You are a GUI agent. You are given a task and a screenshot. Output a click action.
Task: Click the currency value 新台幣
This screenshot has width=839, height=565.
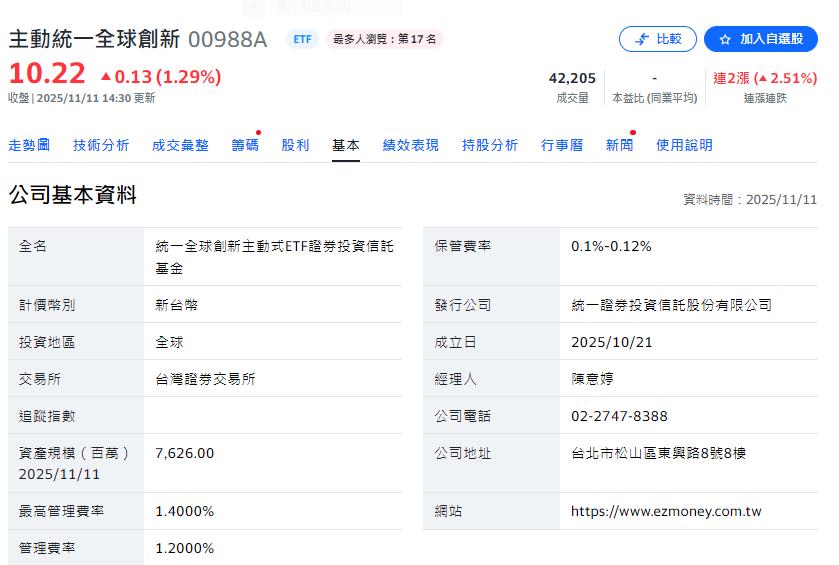[x=177, y=305]
